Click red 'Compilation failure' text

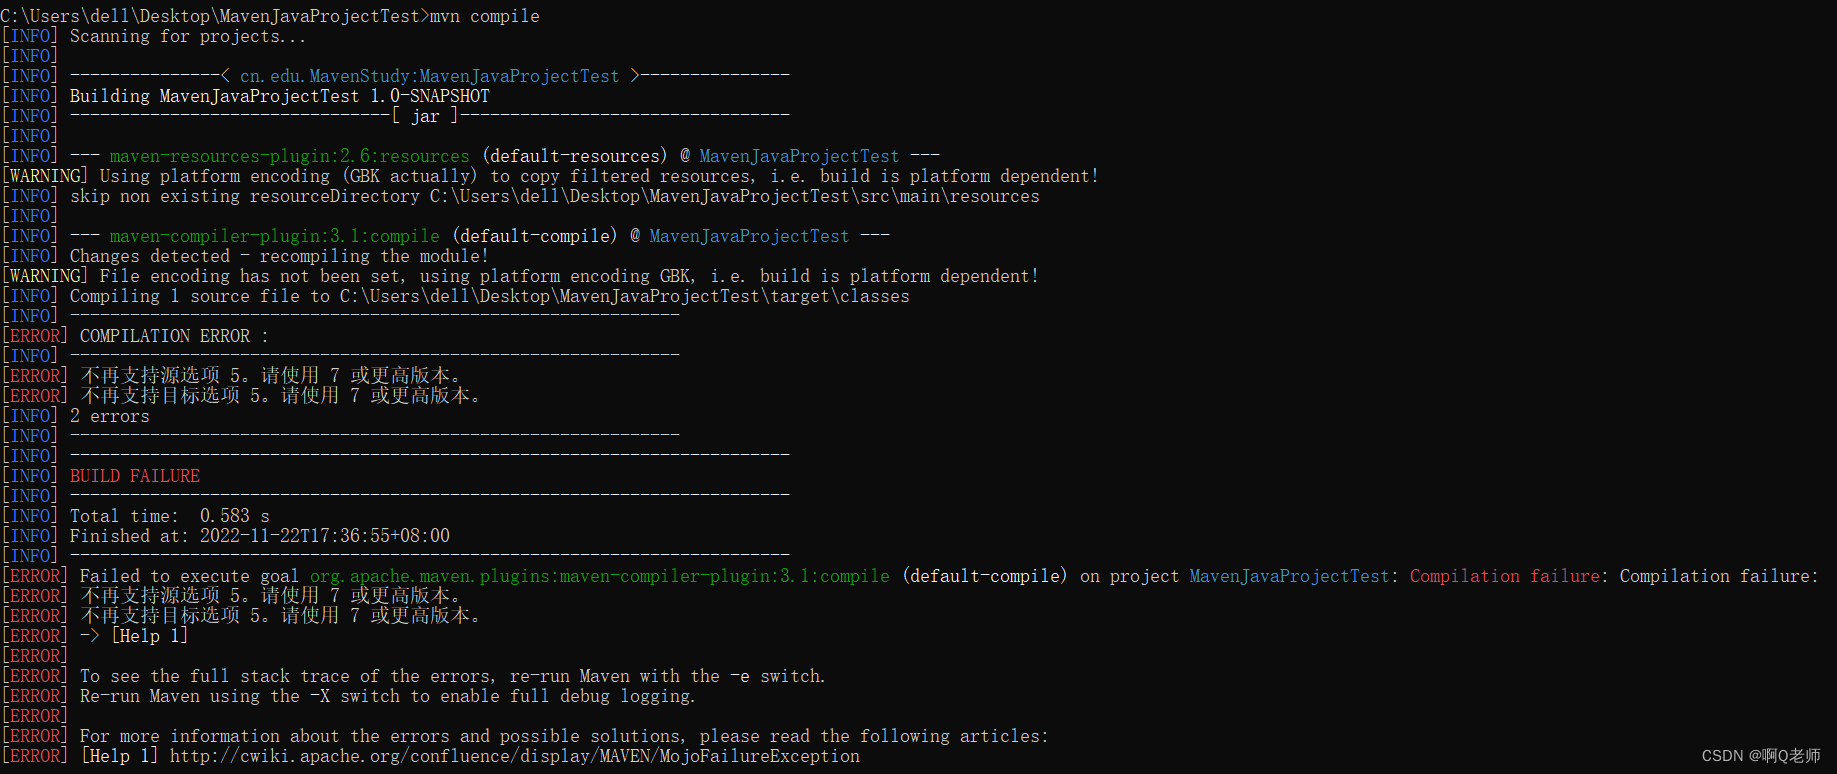[1505, 576]
